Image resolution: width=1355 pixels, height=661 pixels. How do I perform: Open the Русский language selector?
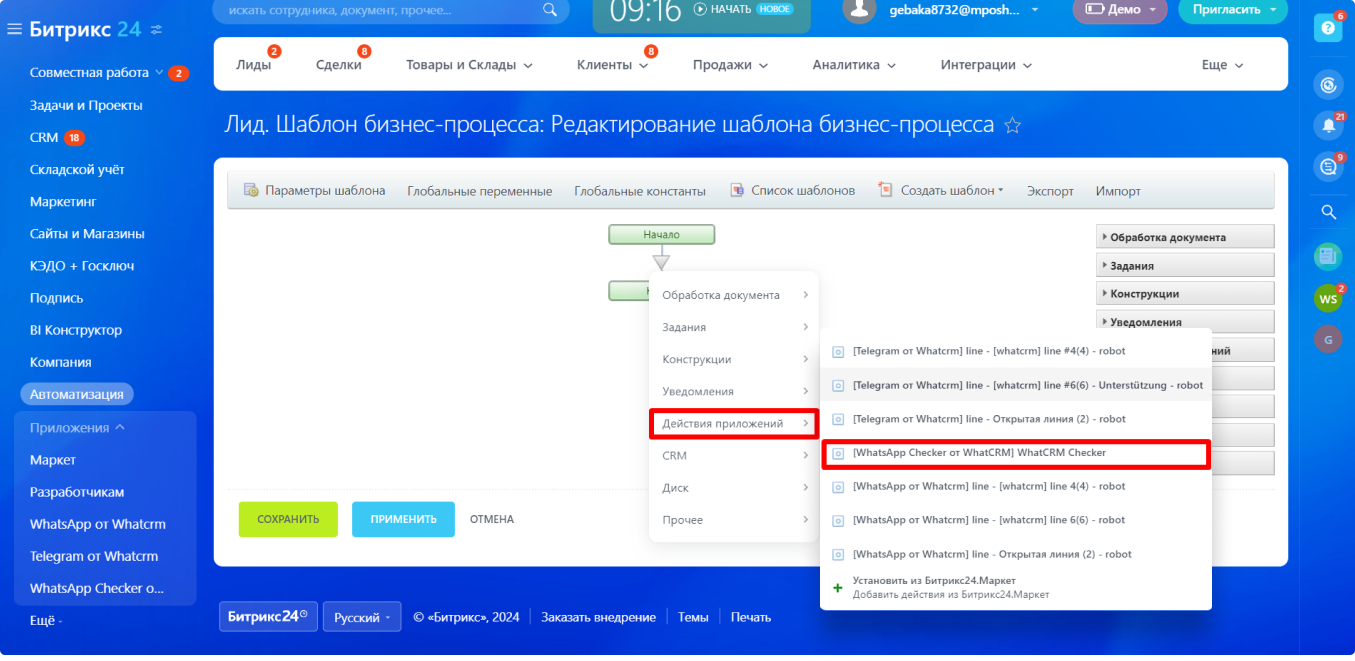pos(361,617)
